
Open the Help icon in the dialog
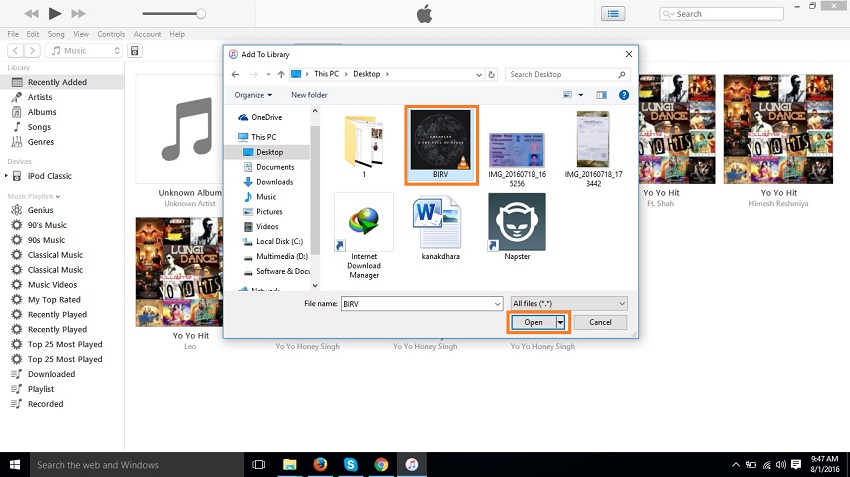point(624,95)
